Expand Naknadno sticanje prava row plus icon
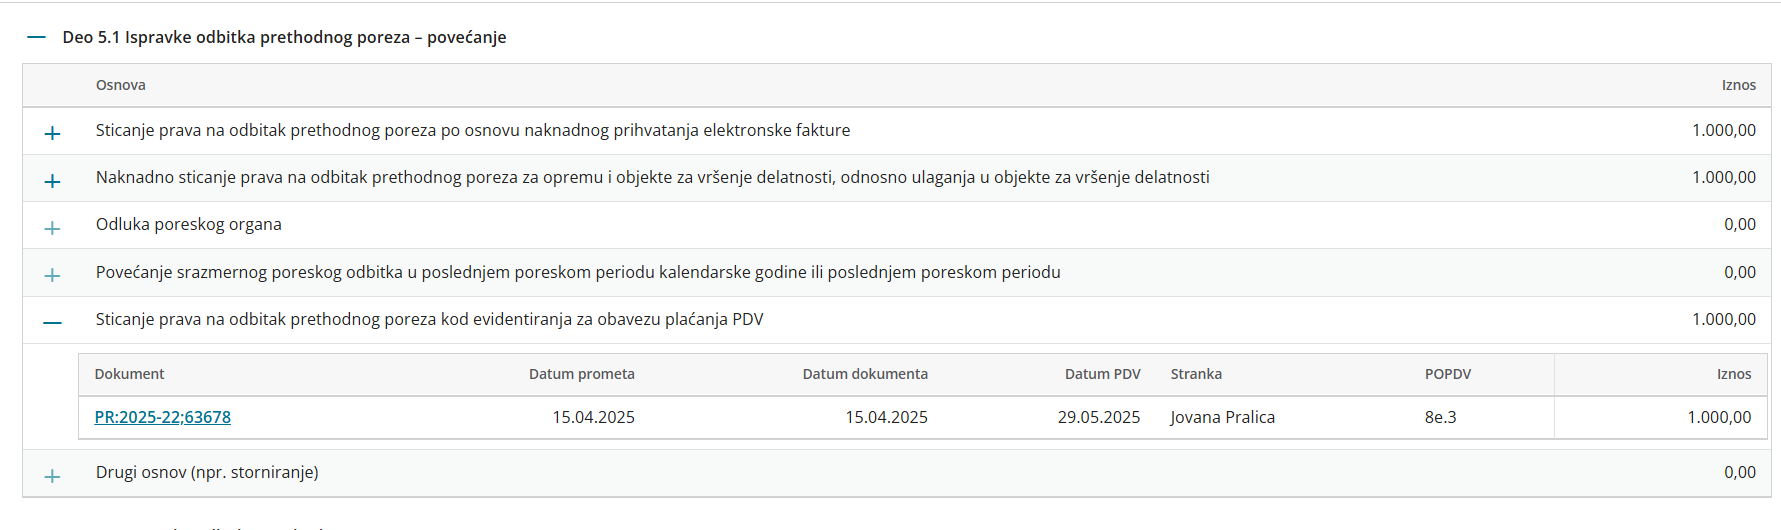The width and height of the screenshot is (1781, 530). tap(53, 180)
